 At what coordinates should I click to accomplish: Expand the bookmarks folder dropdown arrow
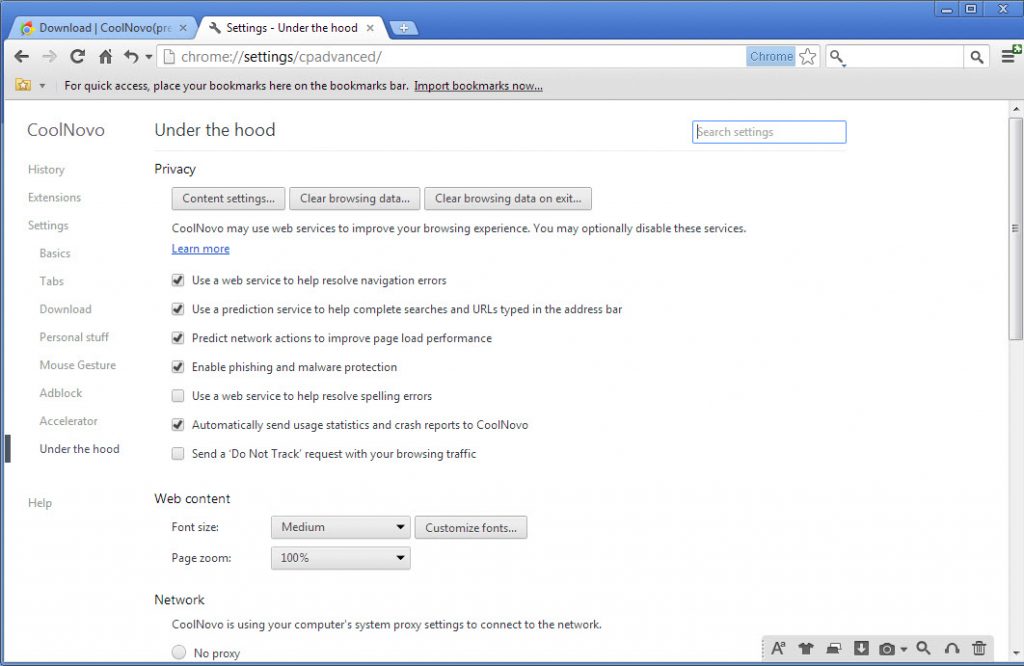42,86
